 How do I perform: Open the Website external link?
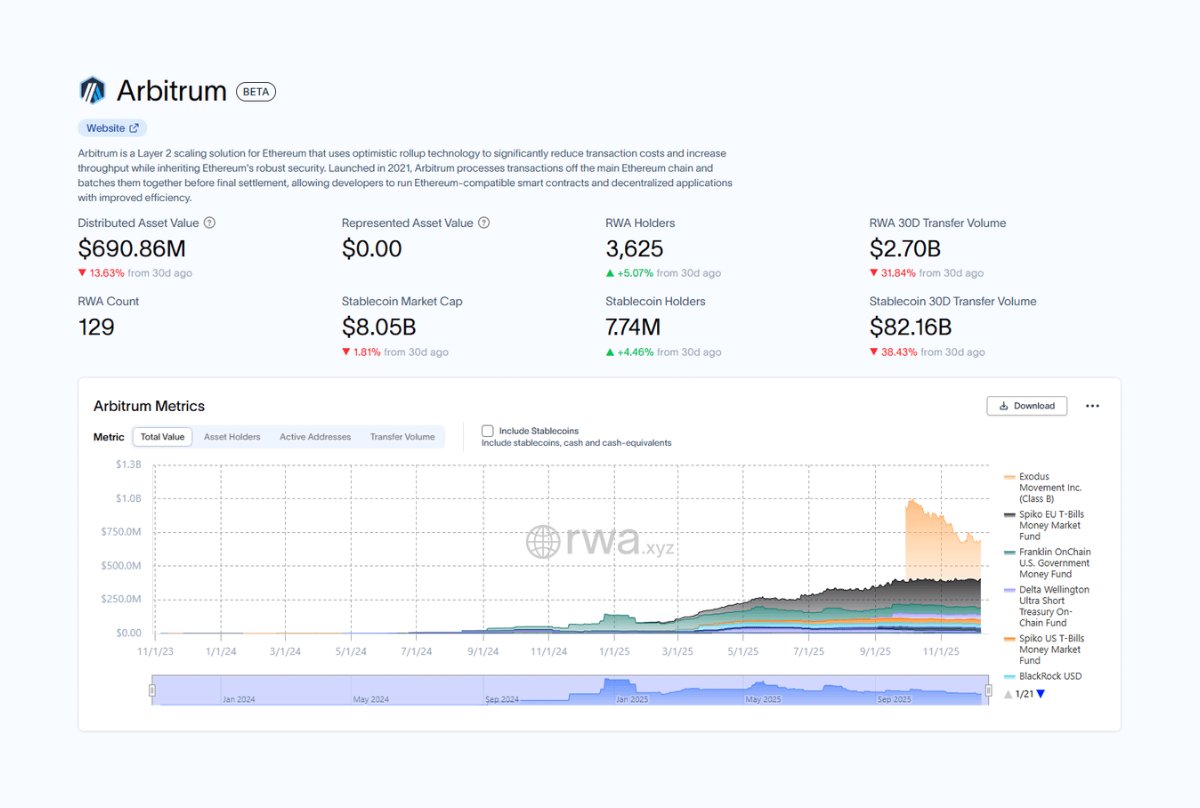coord(112,128)
